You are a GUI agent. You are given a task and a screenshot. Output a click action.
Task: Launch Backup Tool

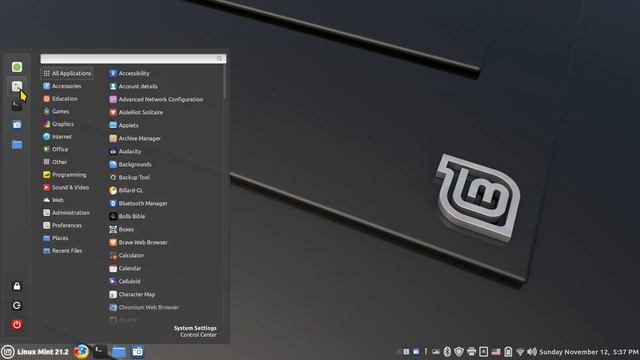point(130,178)
